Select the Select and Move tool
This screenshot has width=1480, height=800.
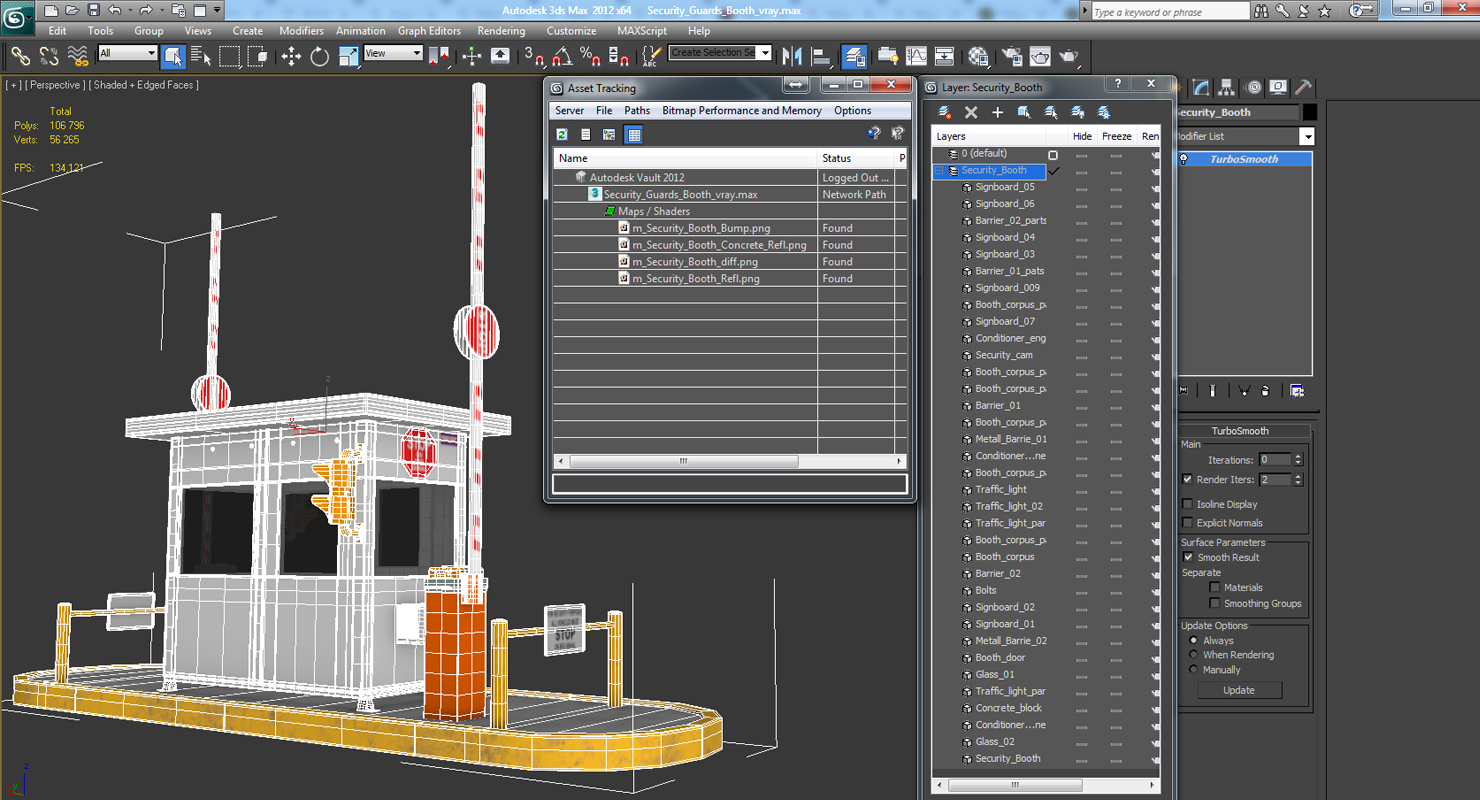click(291, 56)
